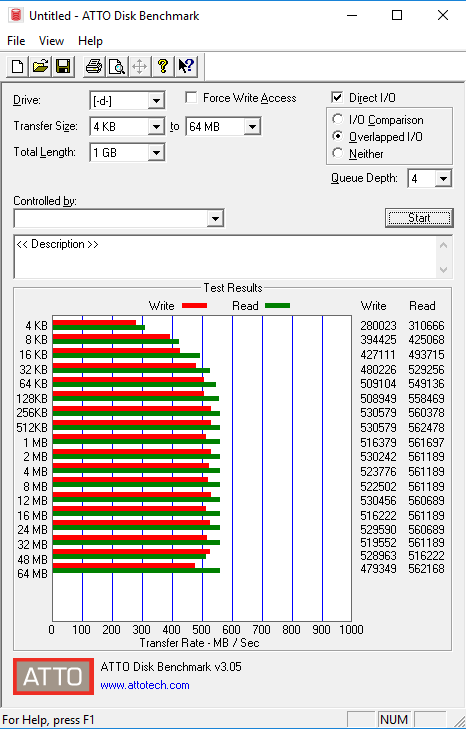Open Print Preview toolbar icon
The width and height of the screenshot is (466, 729).
coord(117,66)
